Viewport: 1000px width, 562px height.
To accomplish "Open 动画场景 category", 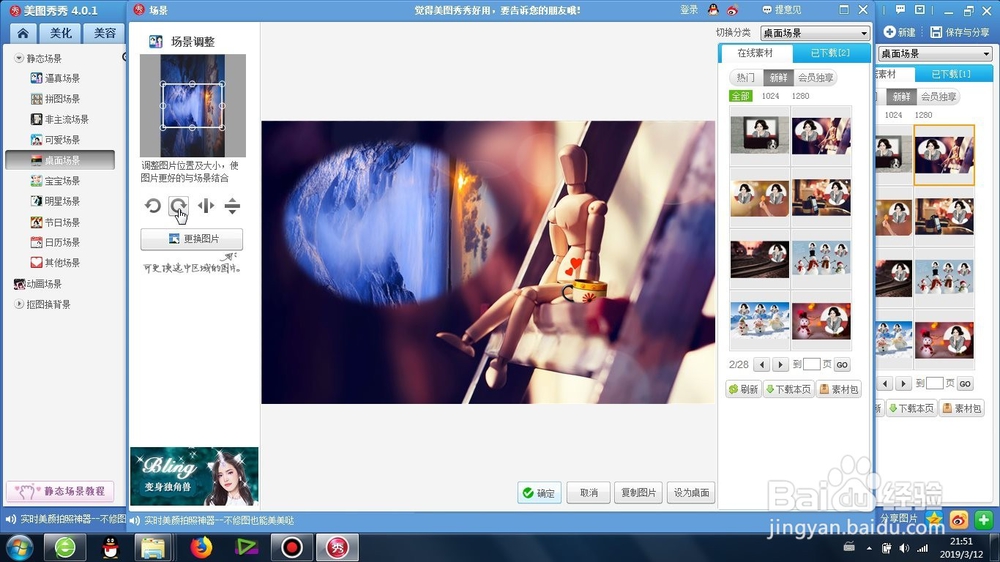I will tap(38, 284).
